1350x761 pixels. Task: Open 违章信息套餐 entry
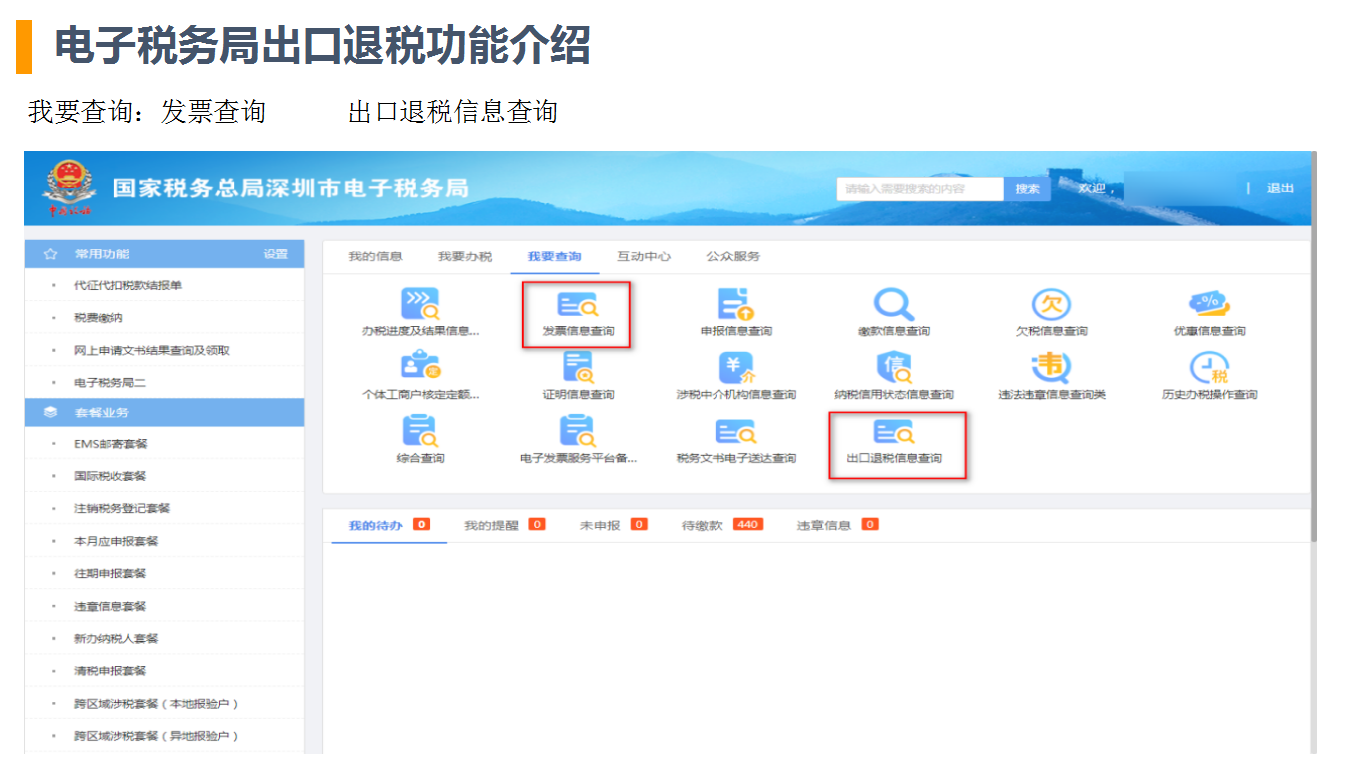coord(165,606)
